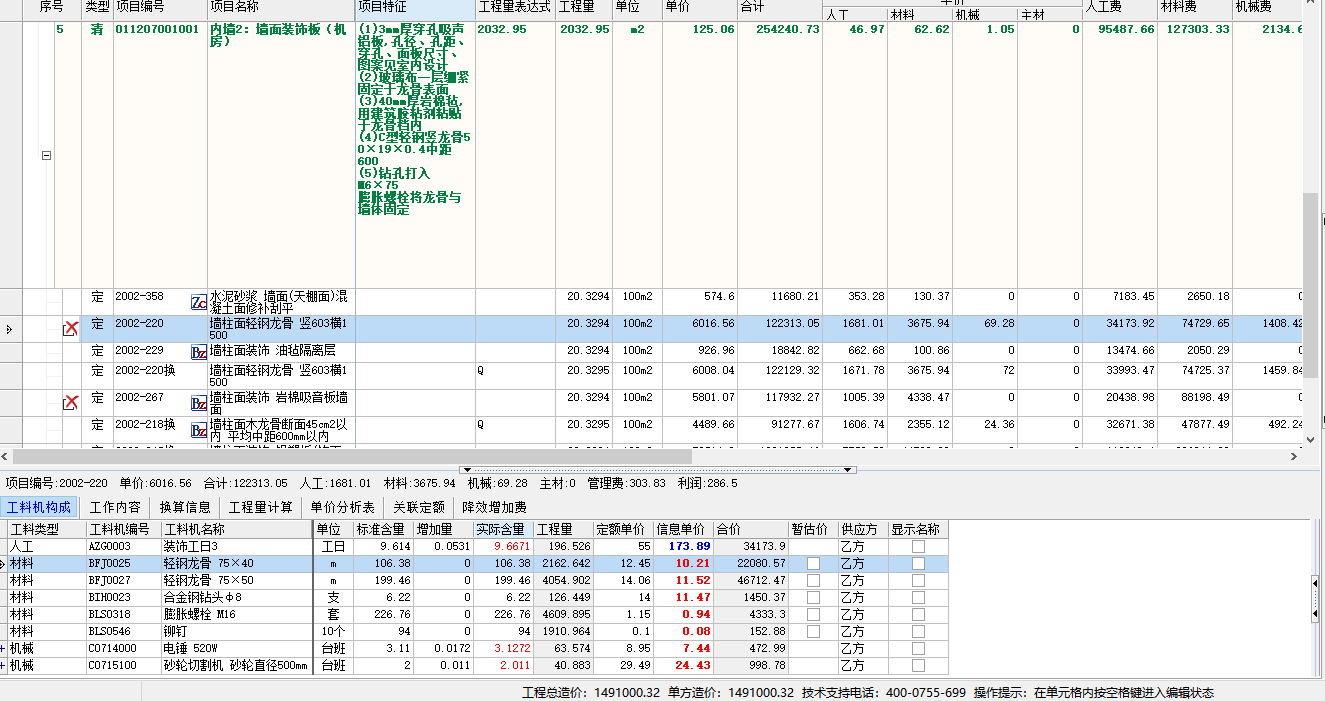Click the 信息单价 column header
Image resolution: width=1325 pixels, height=701 pixels.
pyautogui.click(x=683, y=529)
